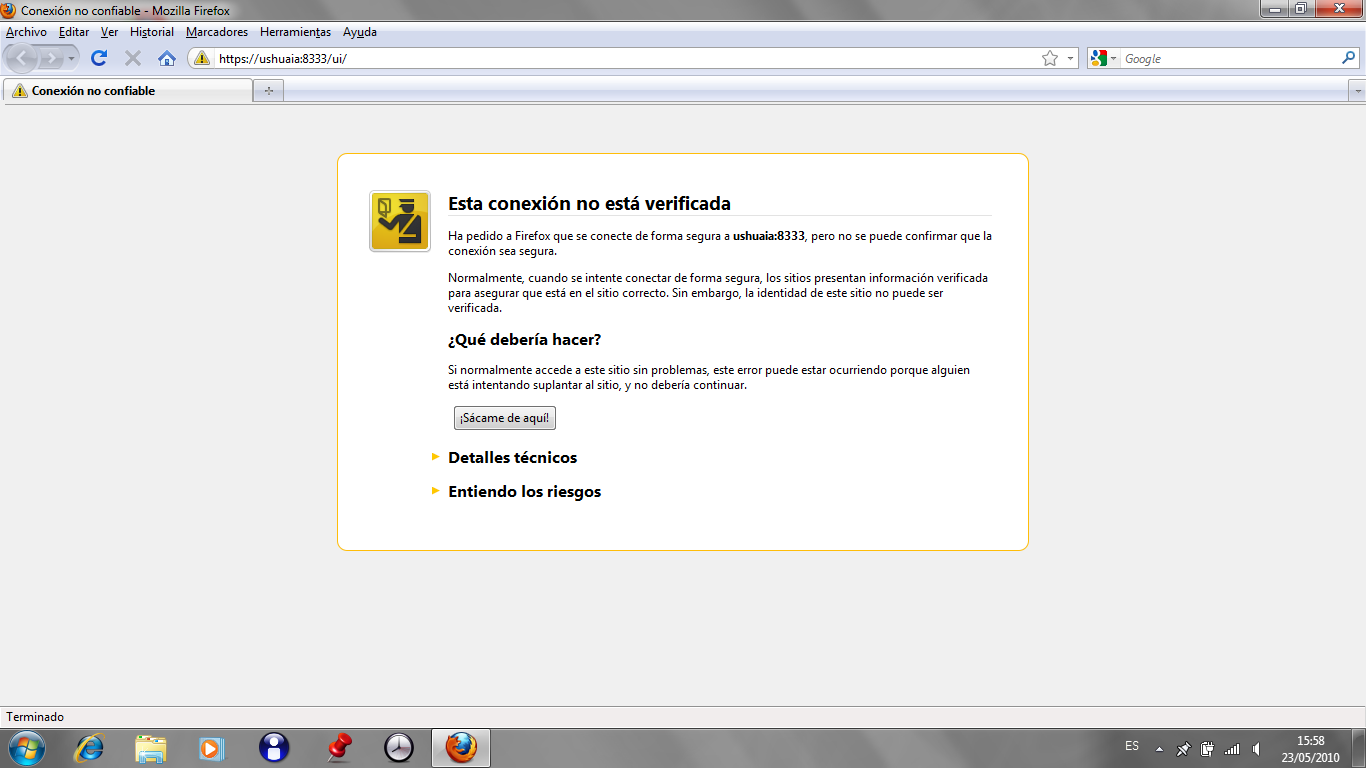1366x768 pixels.
Task: Click the Back arrow navigation button
Action: pos(24,58)
